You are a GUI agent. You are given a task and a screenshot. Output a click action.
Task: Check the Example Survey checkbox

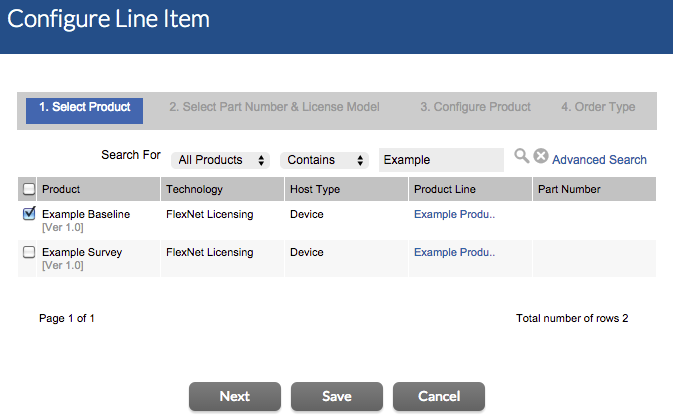click(x=29, y=252)
